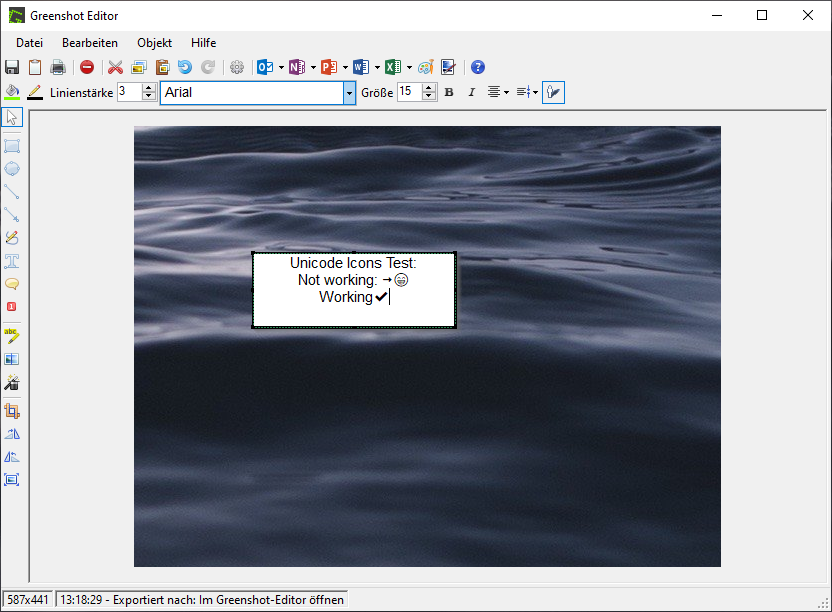The height and width of the screenshot is (612, 832).
Task: Select the Crop tool
Action: 12,410
